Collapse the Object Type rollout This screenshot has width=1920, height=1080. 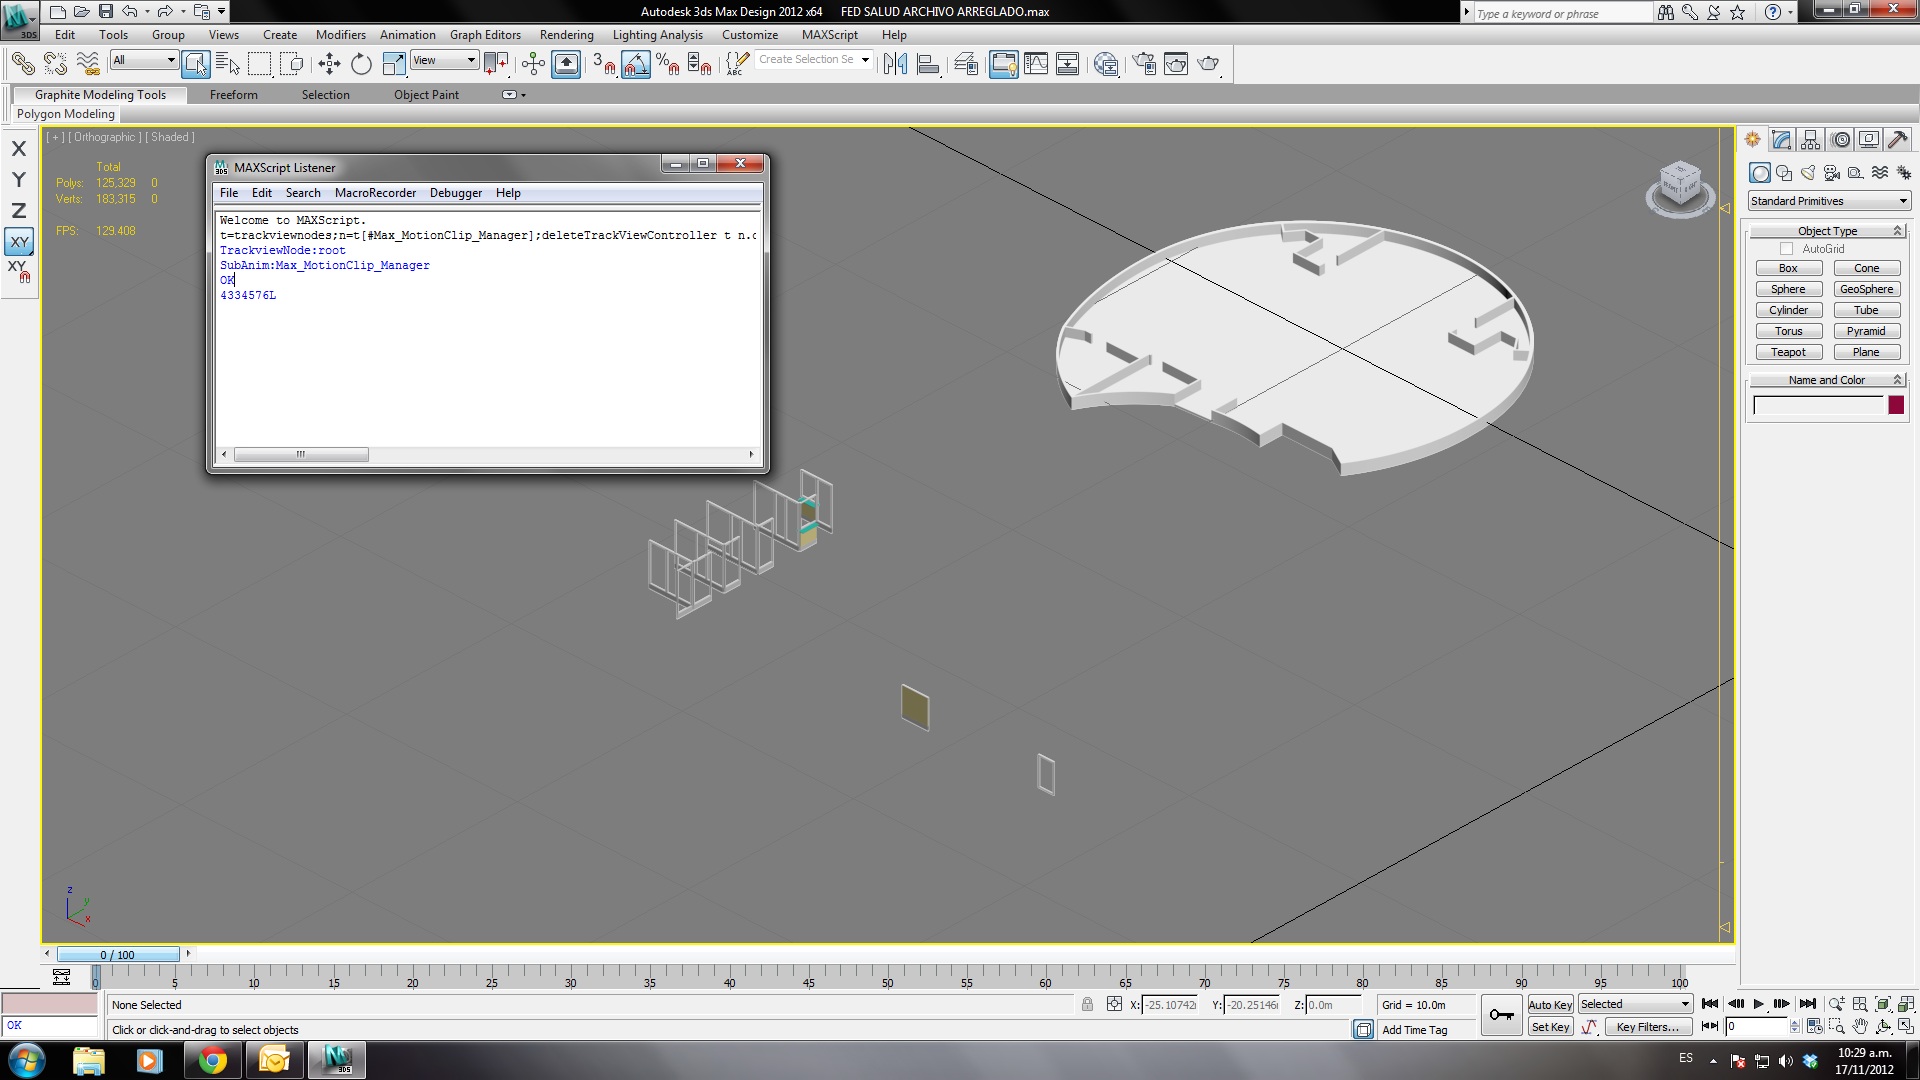click(x=1827, y=231)
